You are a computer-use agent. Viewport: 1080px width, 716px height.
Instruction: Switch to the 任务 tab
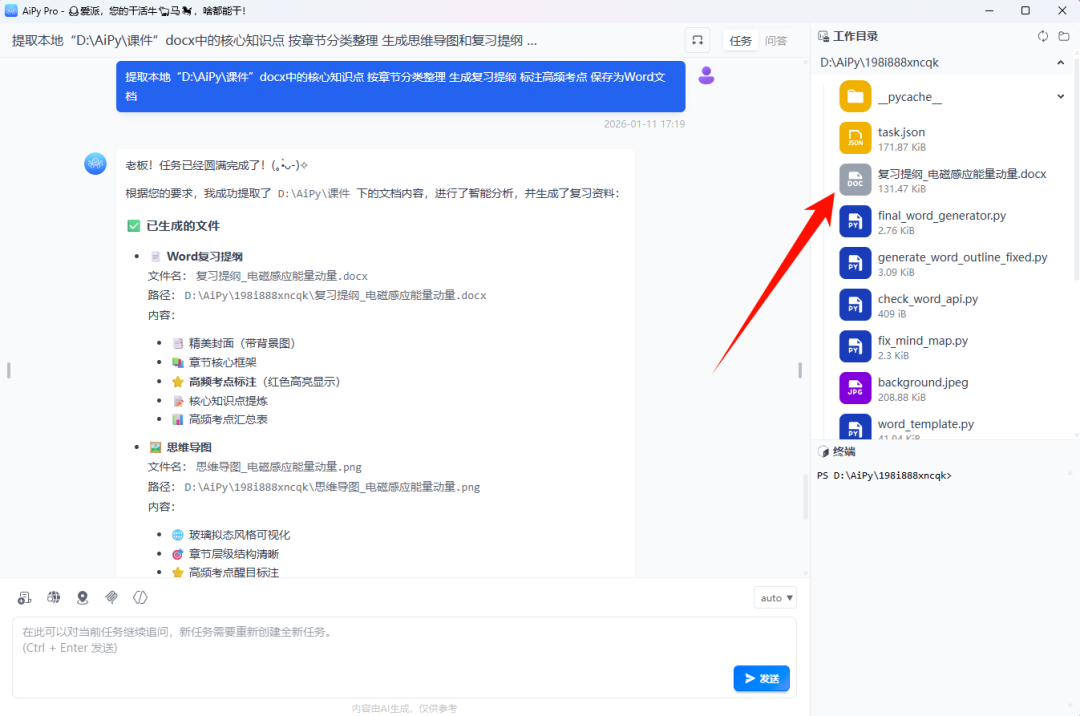click(x=740, y=41)
